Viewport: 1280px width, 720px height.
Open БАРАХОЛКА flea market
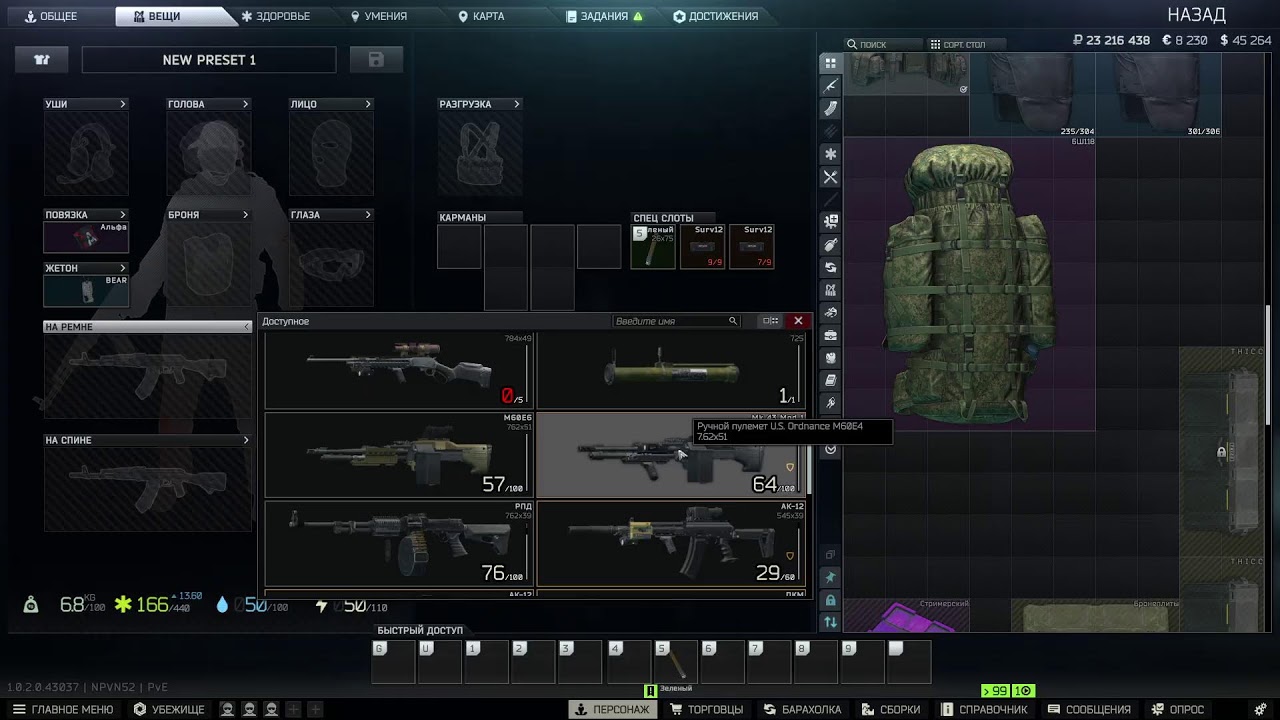802,709
